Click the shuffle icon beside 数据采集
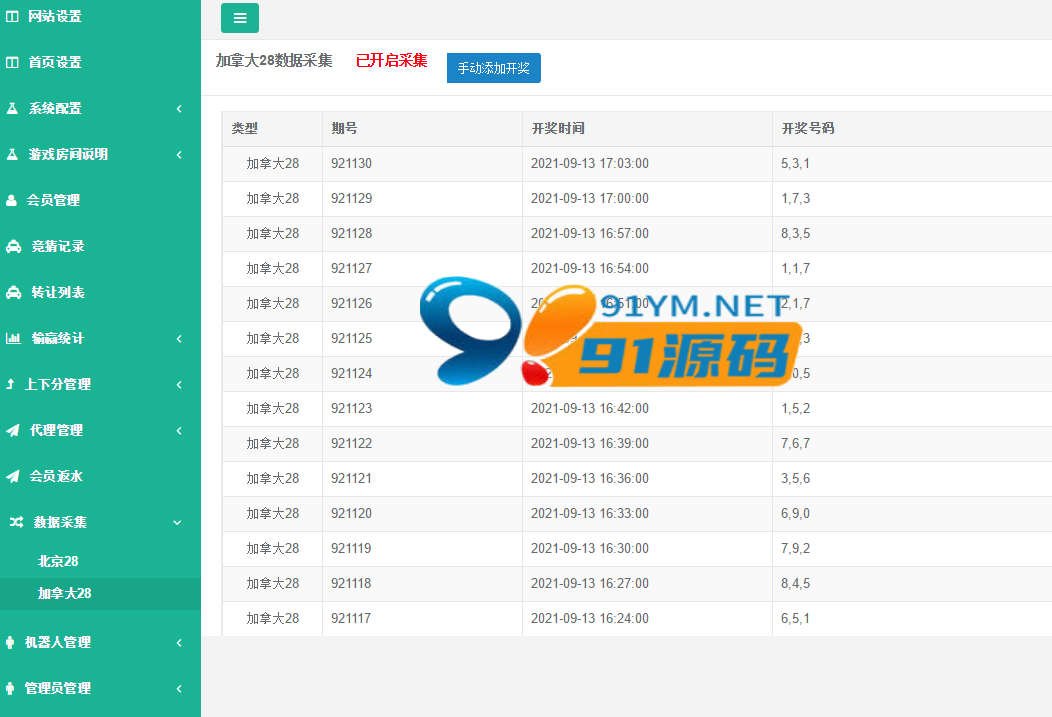The image size is (1052, 717). 17,522
